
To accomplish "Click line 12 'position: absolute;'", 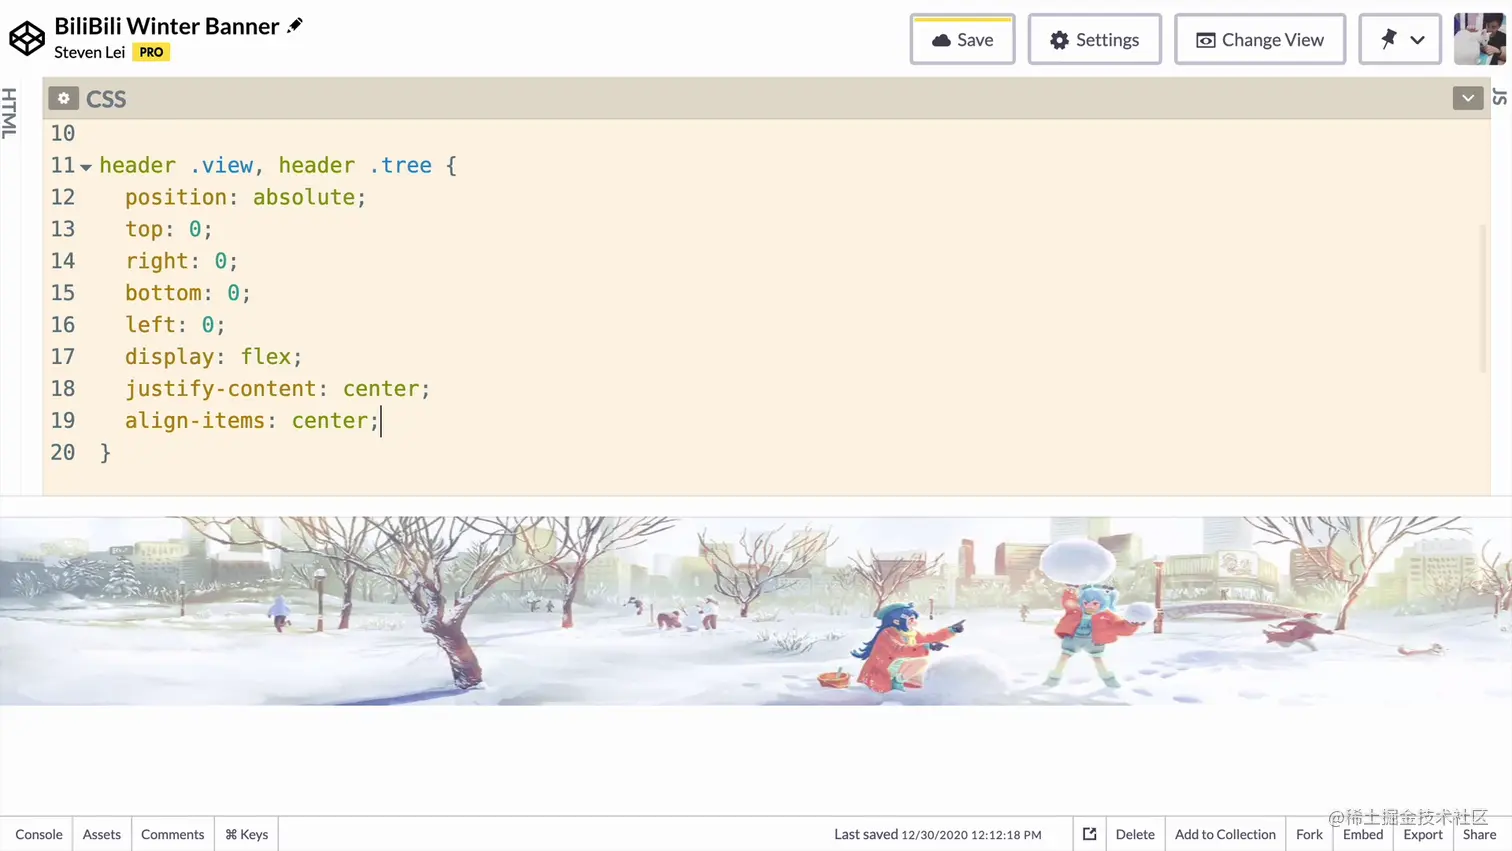I will coord(246,197).
